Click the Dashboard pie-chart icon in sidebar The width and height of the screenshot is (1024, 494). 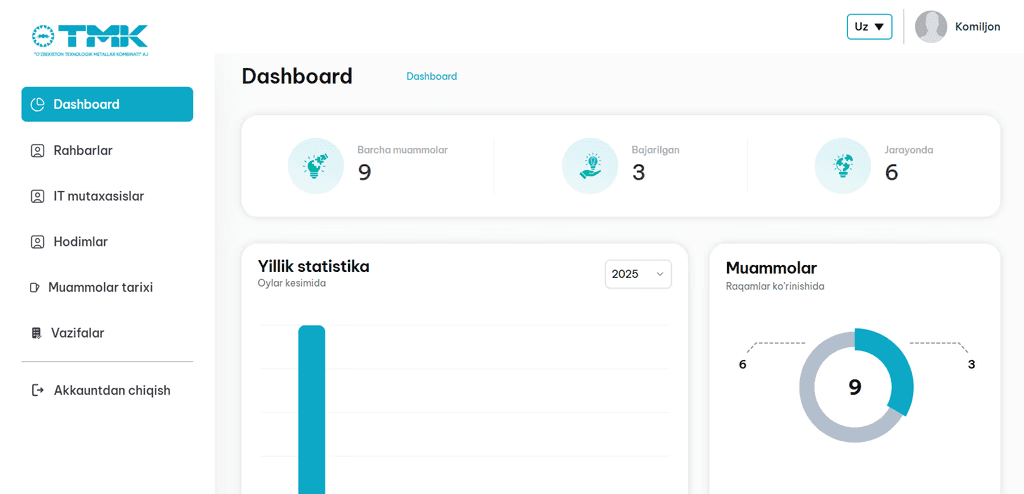[38, 105]
